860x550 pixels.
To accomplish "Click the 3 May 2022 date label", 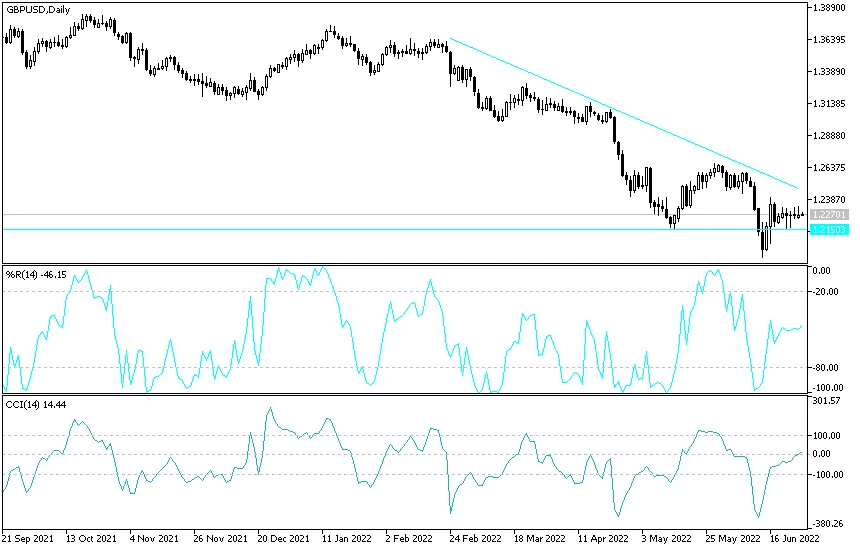I will 666,538.
